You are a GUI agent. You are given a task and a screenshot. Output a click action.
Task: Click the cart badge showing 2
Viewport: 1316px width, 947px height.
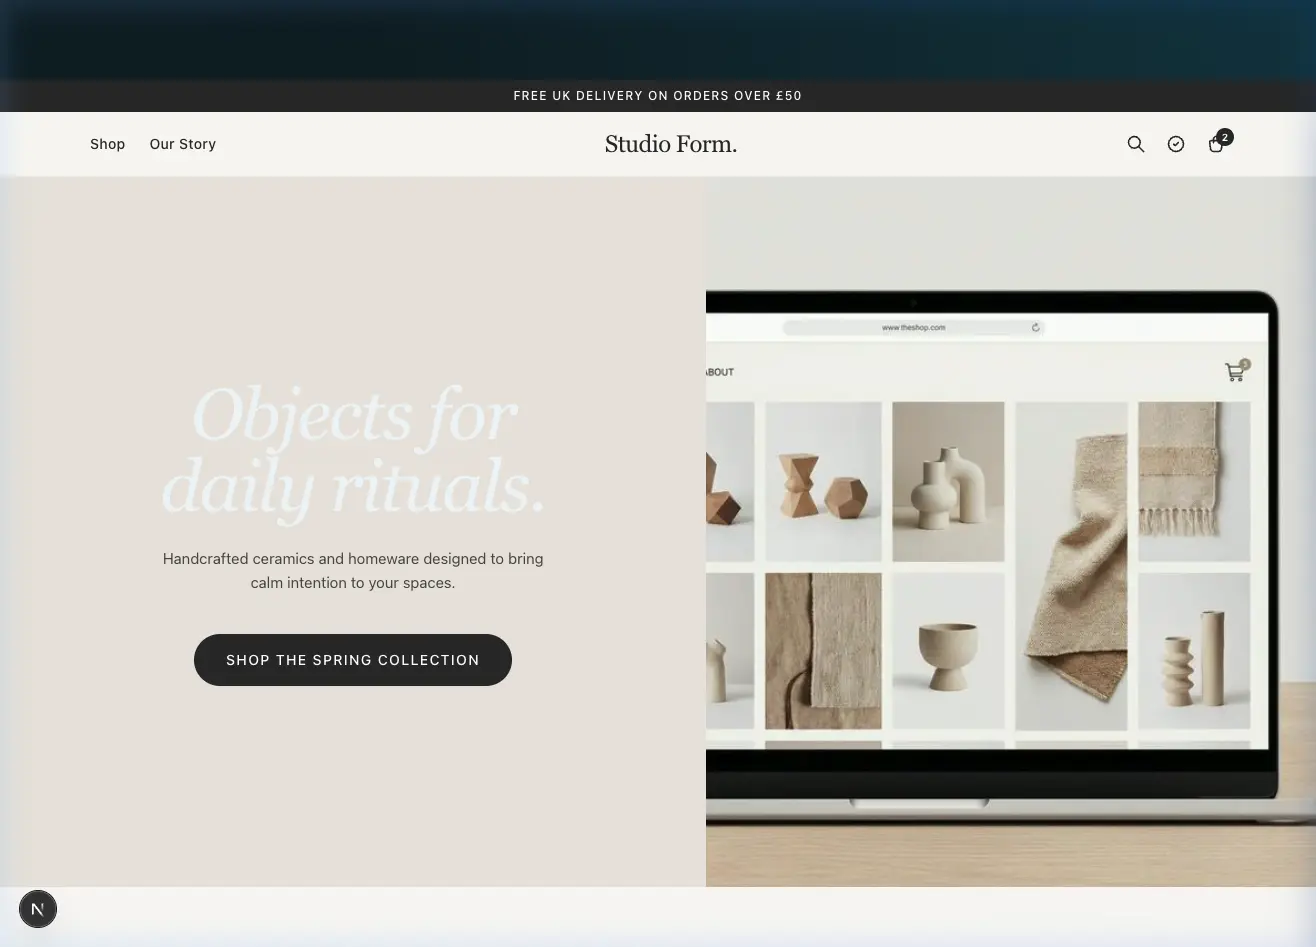click(x=1225, y=136)
